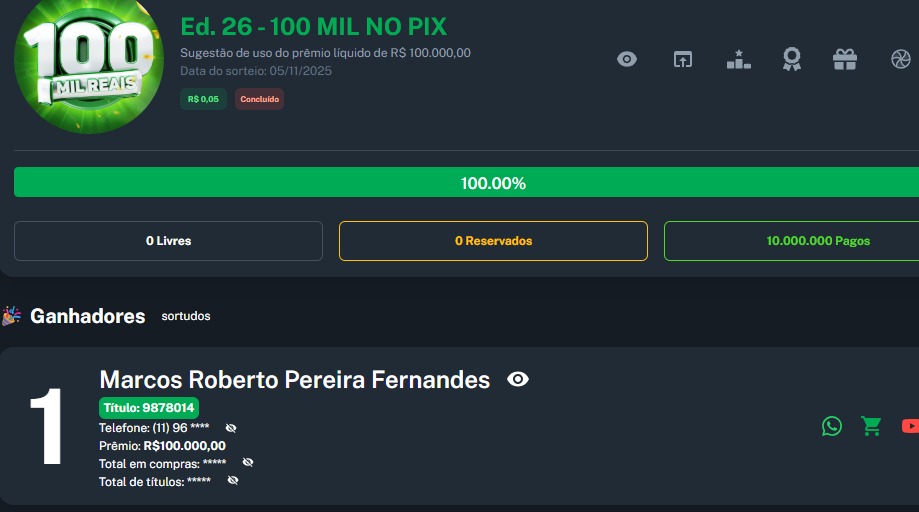Viewport: 919px width, 512px height.
Task: Open the red YouTube video icon
Action: click(909, 426)
